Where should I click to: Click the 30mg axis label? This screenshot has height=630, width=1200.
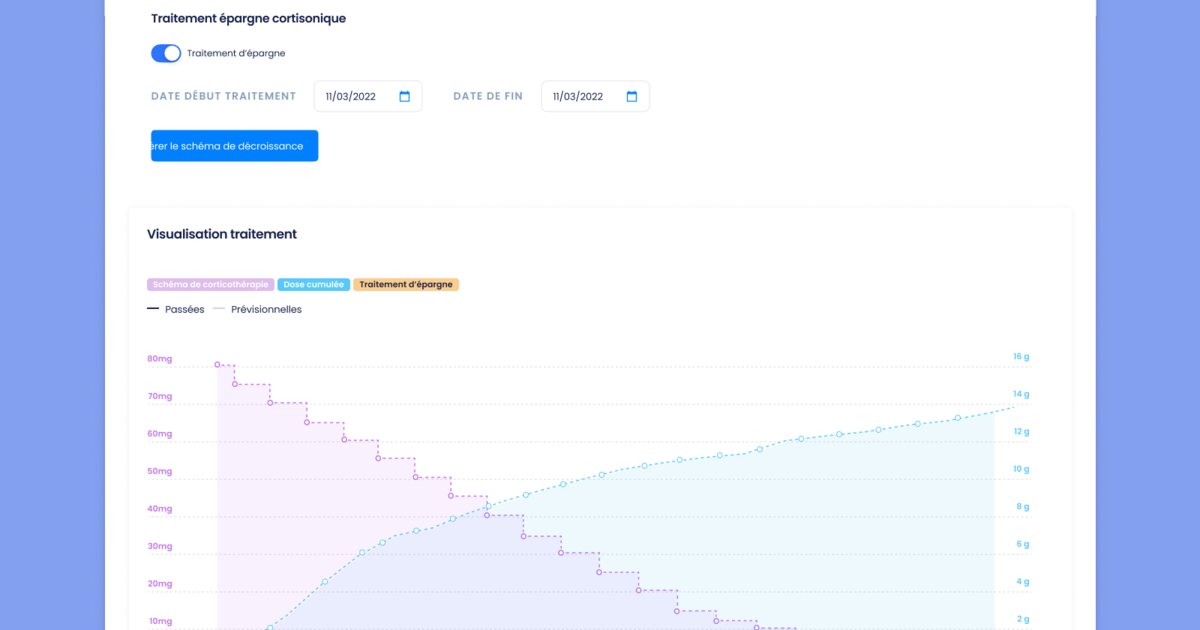(x=160, y=546)
